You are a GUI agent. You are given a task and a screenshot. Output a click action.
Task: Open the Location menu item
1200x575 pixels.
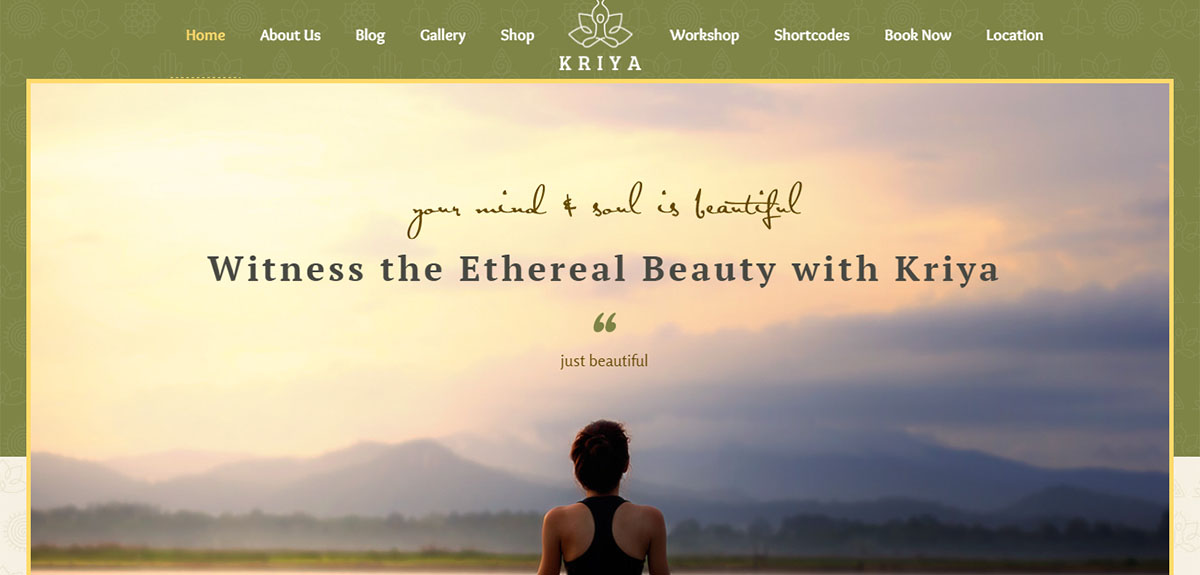pyautogui.click(x=1014, y=35)
